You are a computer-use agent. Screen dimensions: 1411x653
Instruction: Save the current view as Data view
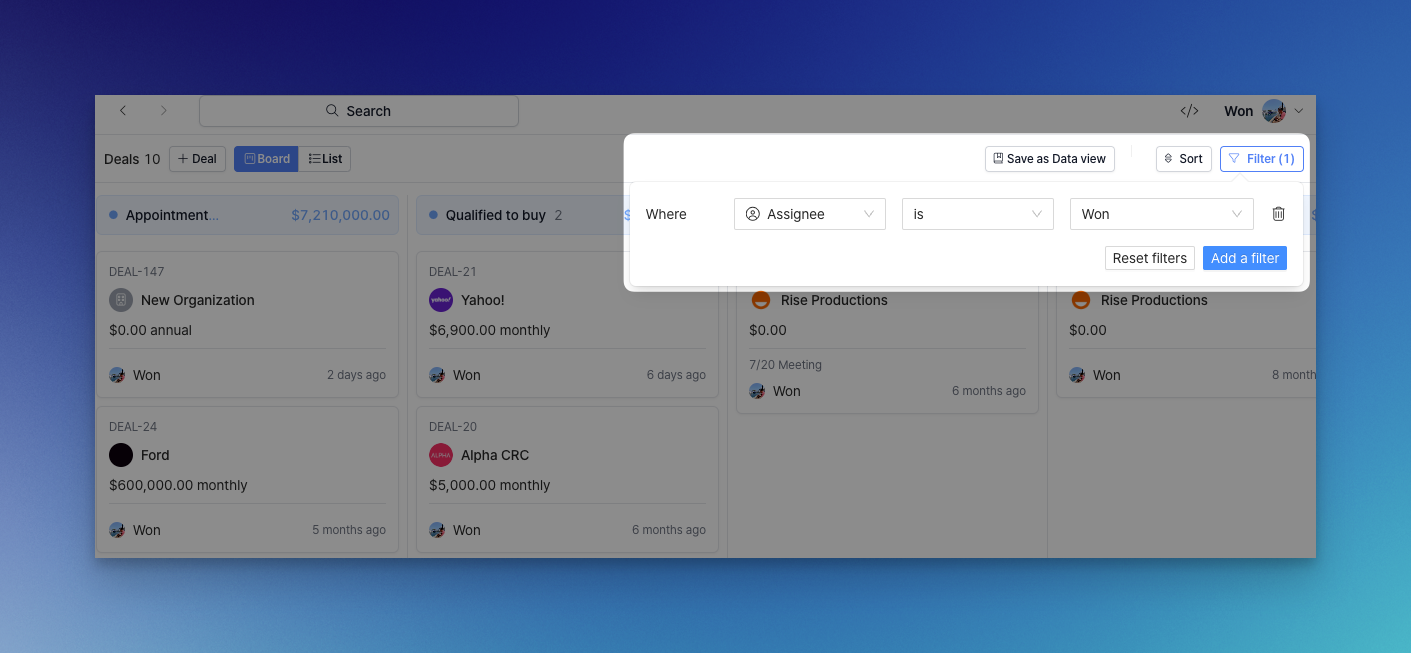point(1050,159)
